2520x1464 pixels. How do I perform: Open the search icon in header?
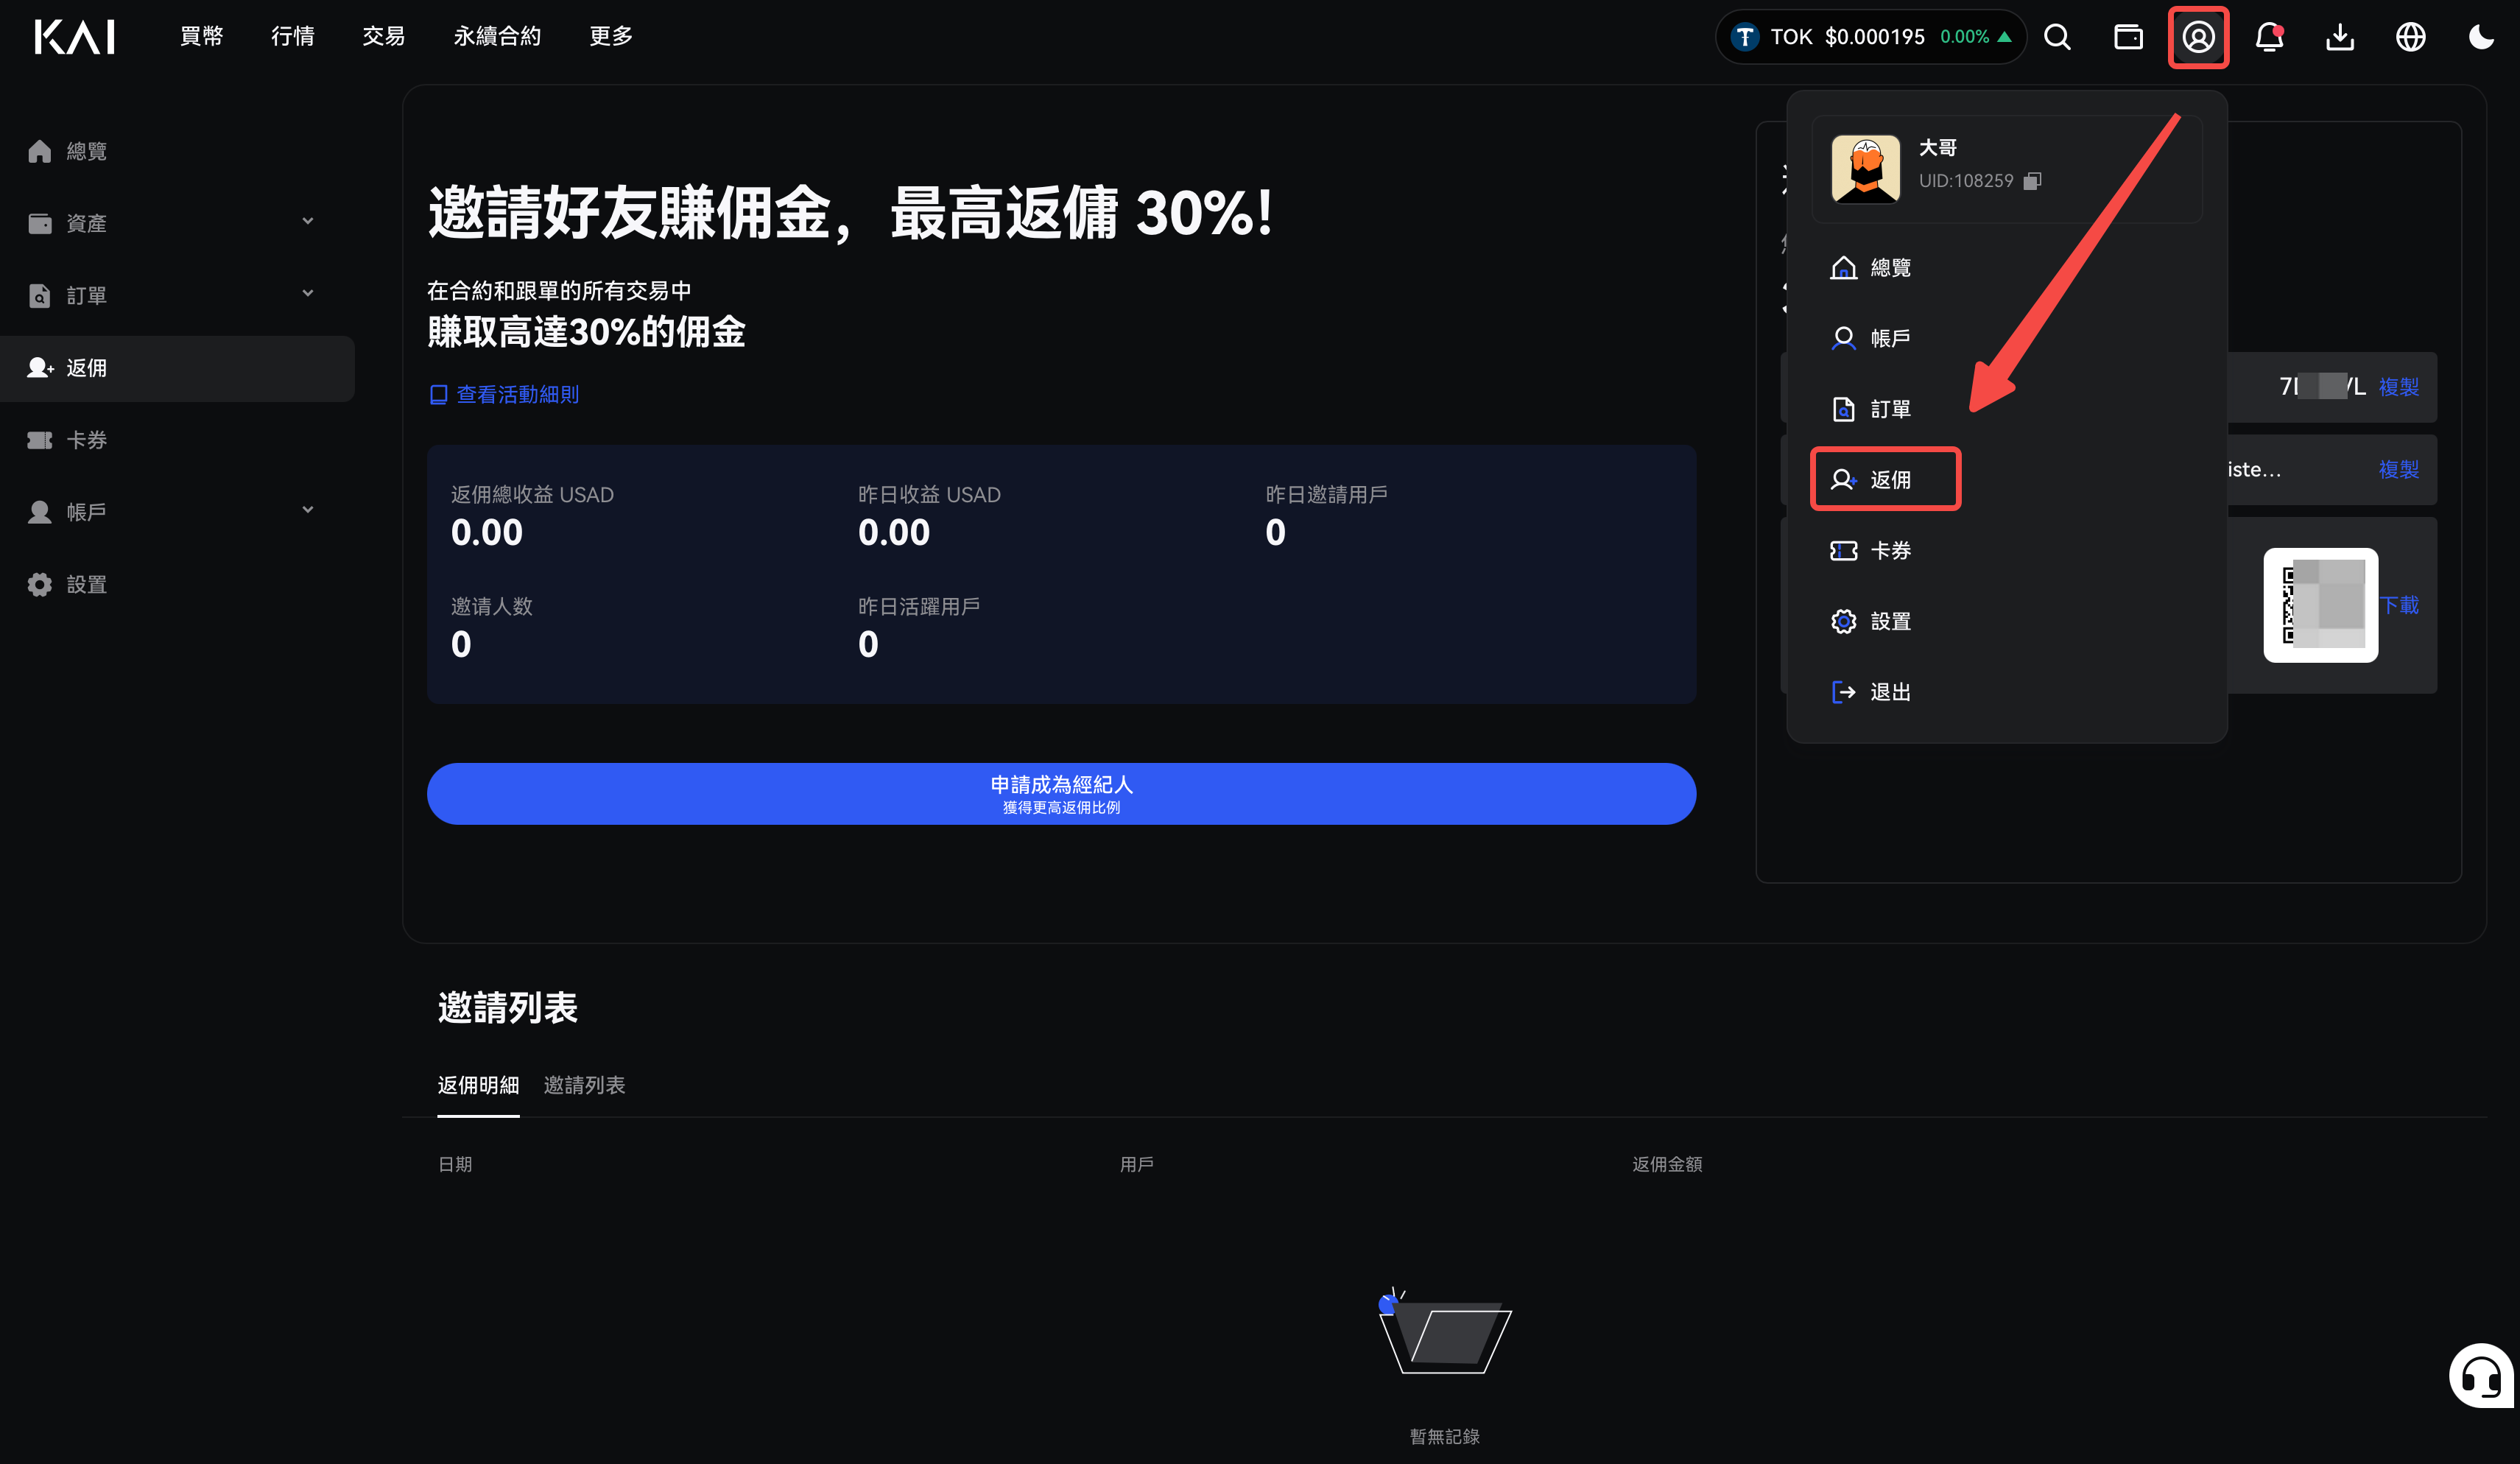[2057, 37]
